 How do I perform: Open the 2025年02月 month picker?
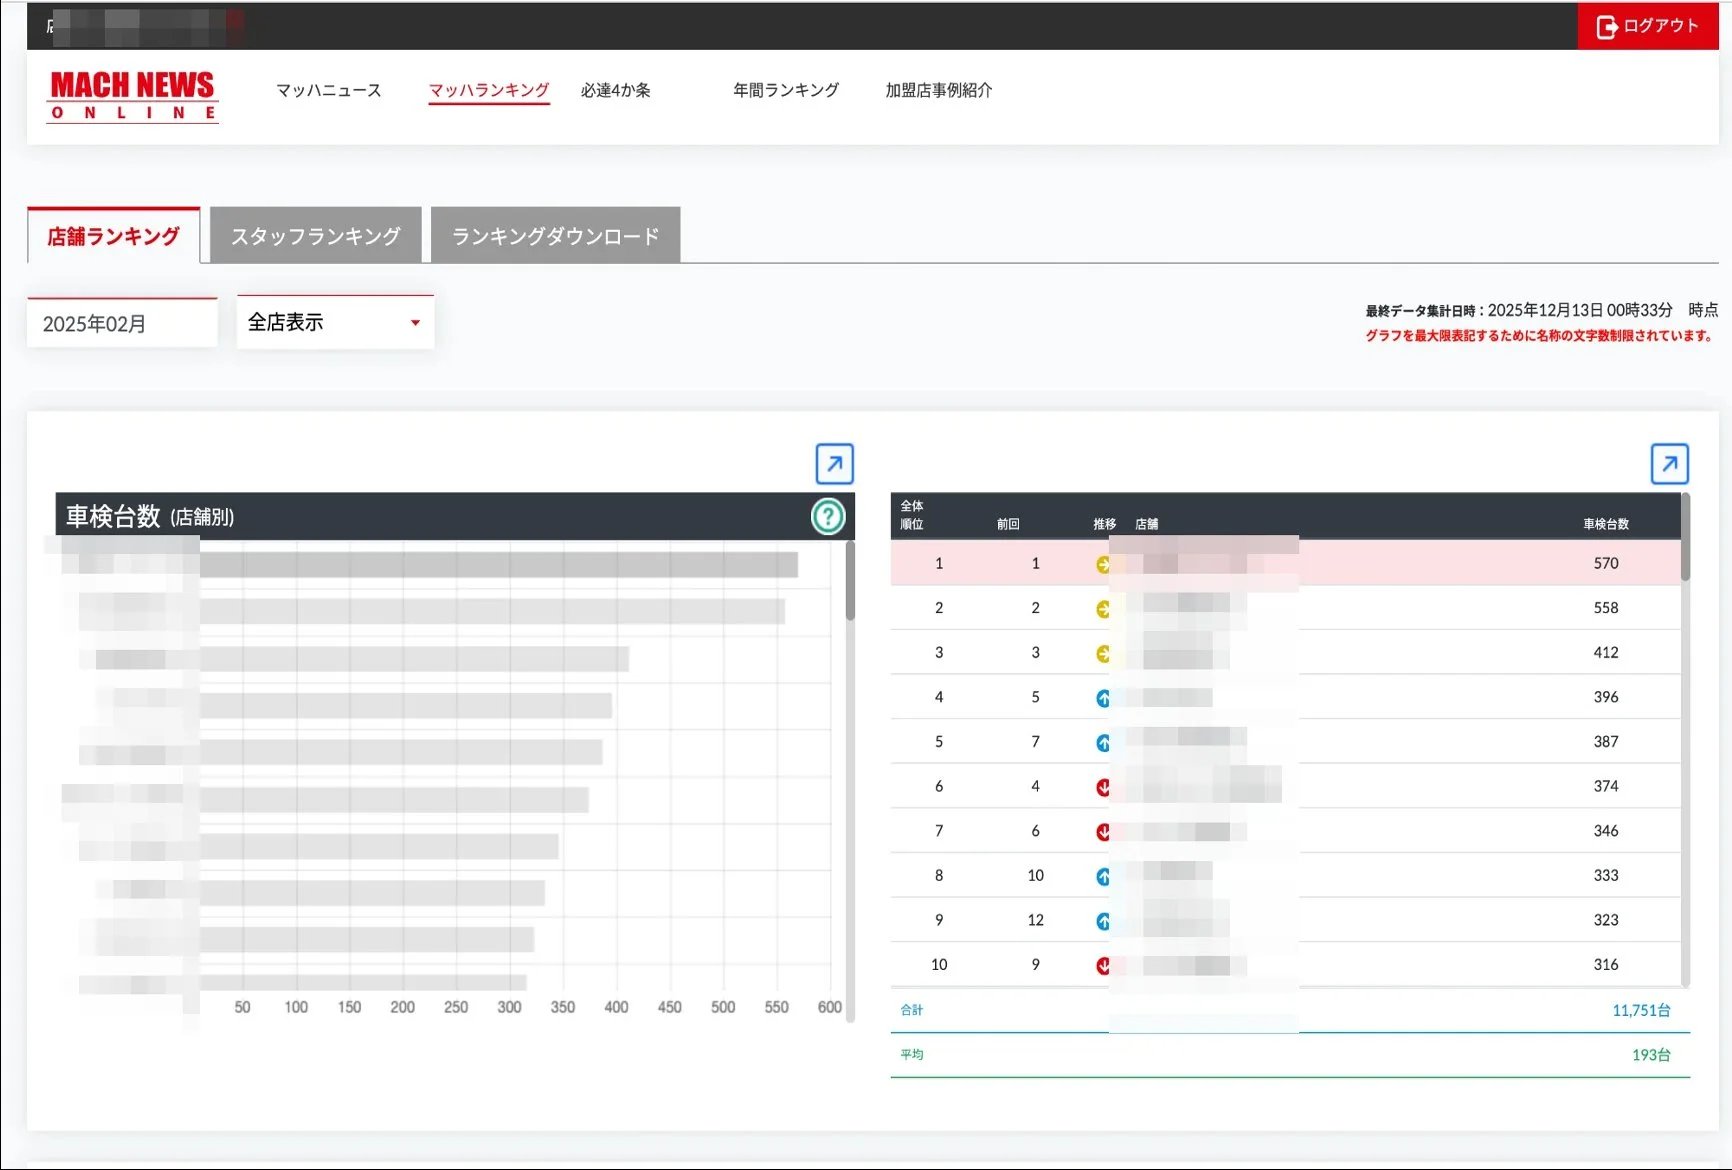[122, 323]
